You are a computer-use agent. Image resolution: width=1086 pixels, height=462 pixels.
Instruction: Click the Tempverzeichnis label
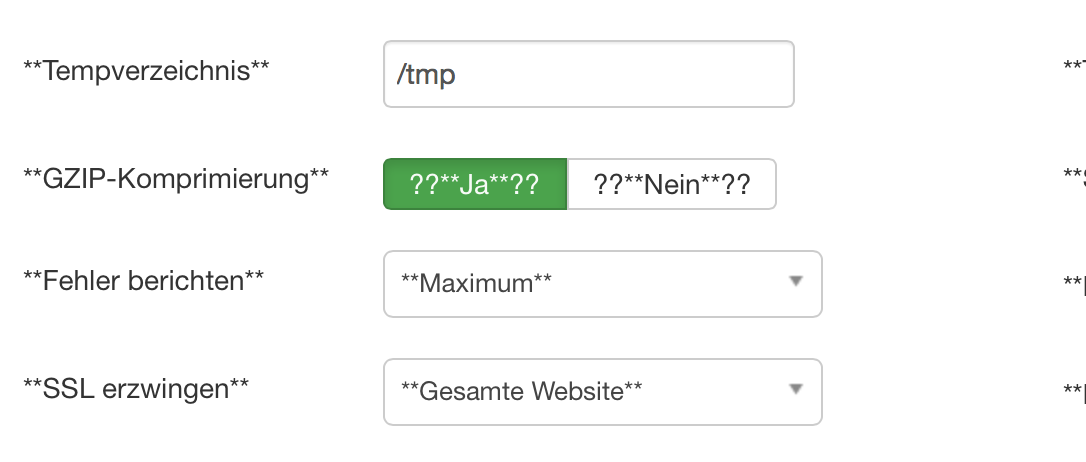click(146, 69)
